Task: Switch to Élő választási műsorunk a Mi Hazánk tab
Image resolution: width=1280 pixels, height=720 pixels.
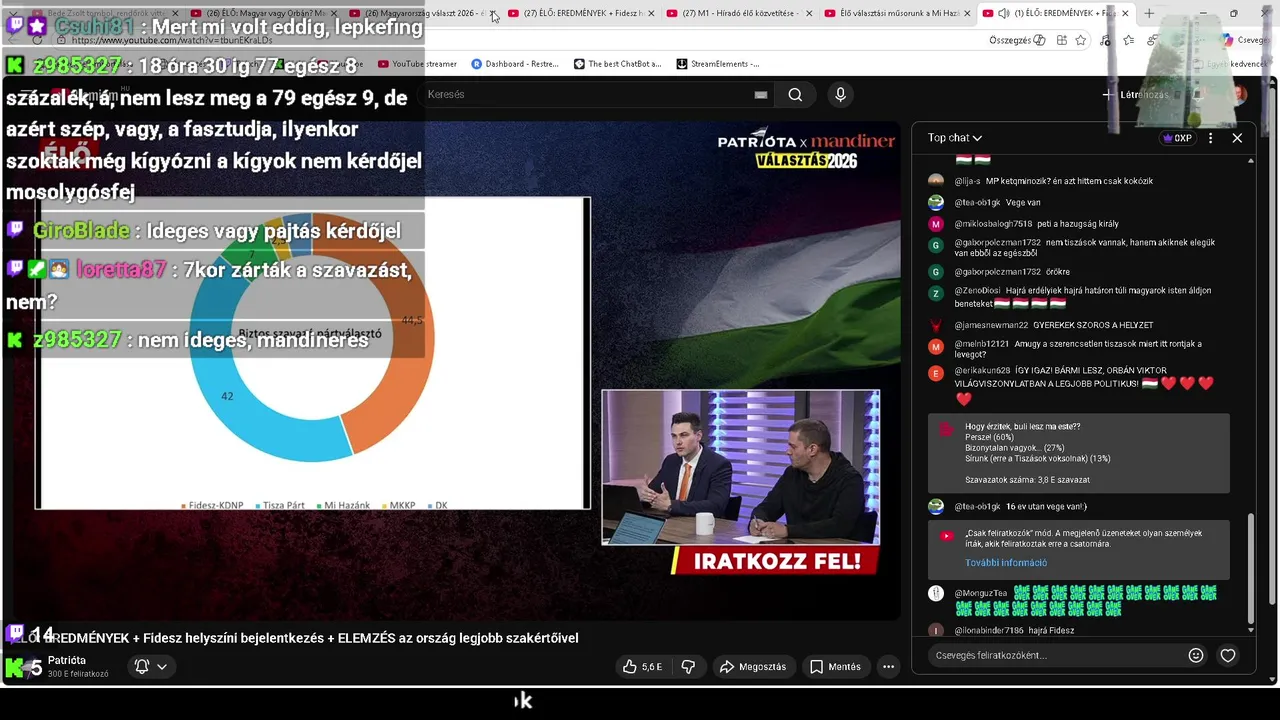Action: [898, 13]
